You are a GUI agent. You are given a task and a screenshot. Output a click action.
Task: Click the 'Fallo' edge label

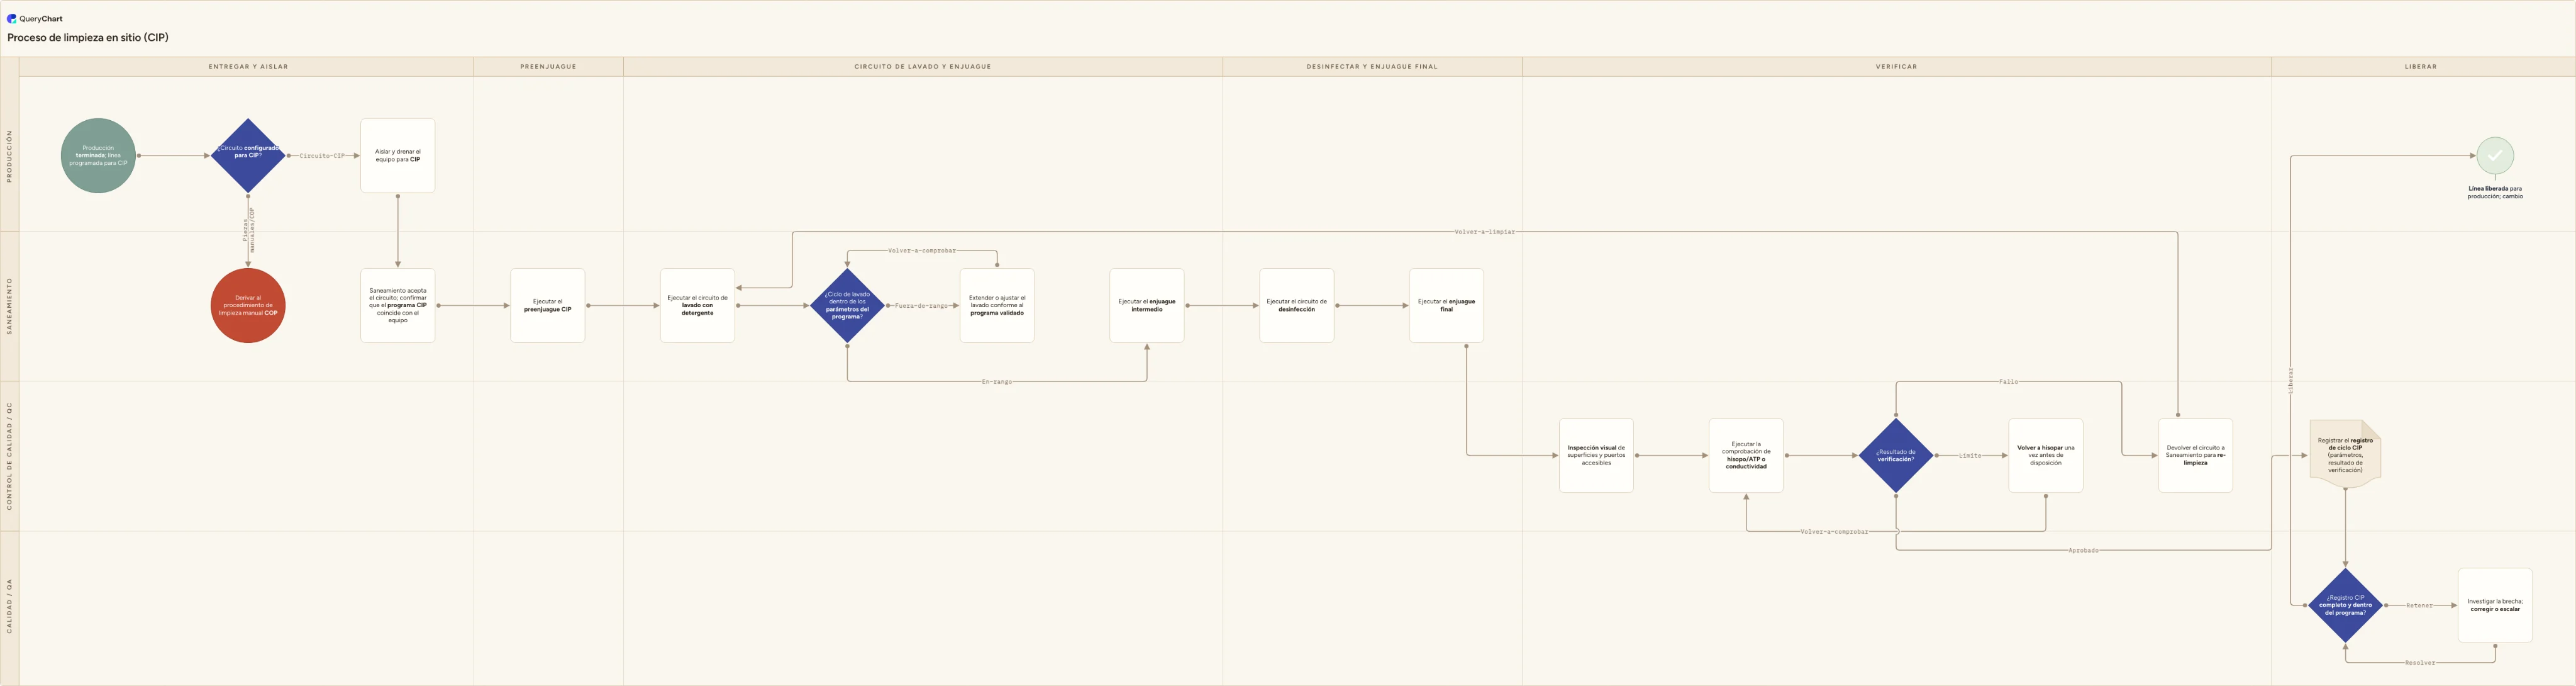2009,382
